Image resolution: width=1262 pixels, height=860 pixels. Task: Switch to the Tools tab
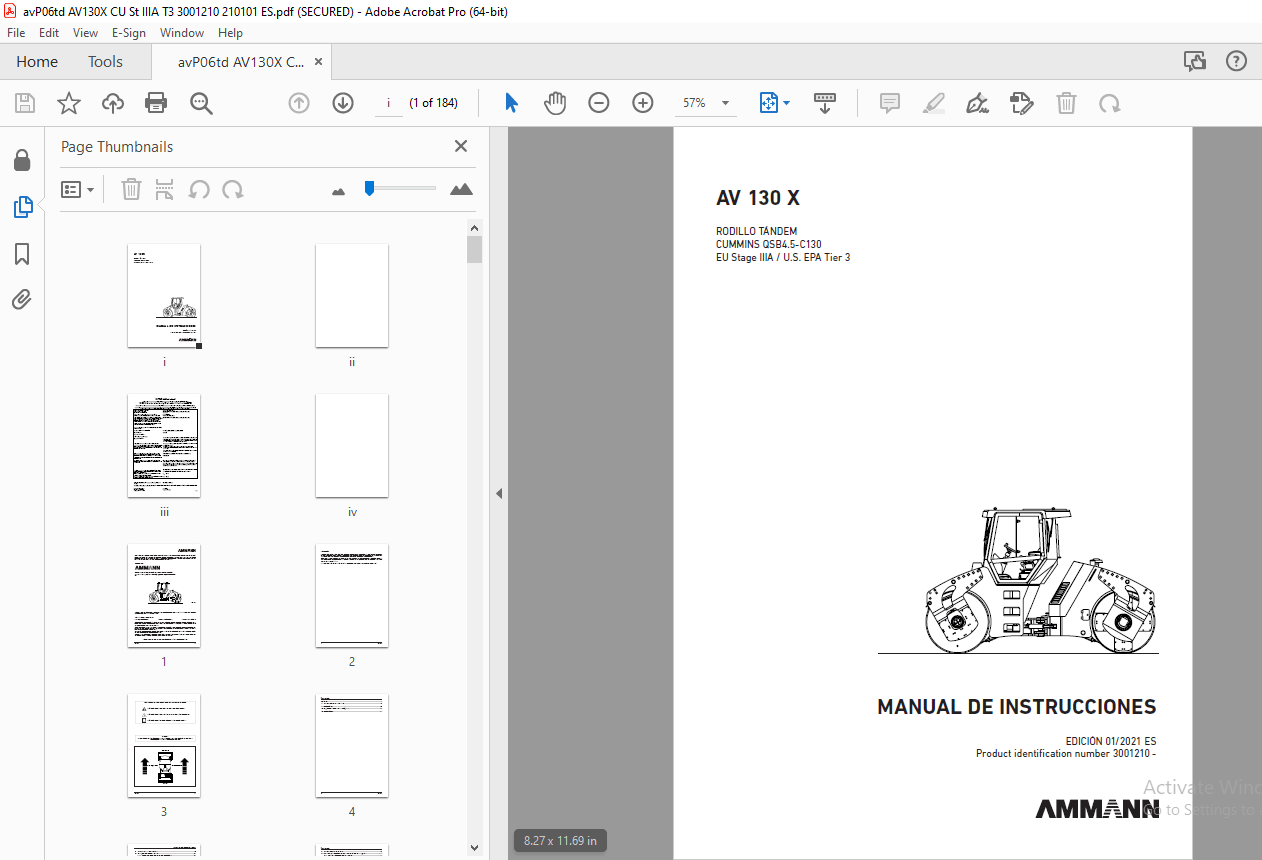point(105,61)
